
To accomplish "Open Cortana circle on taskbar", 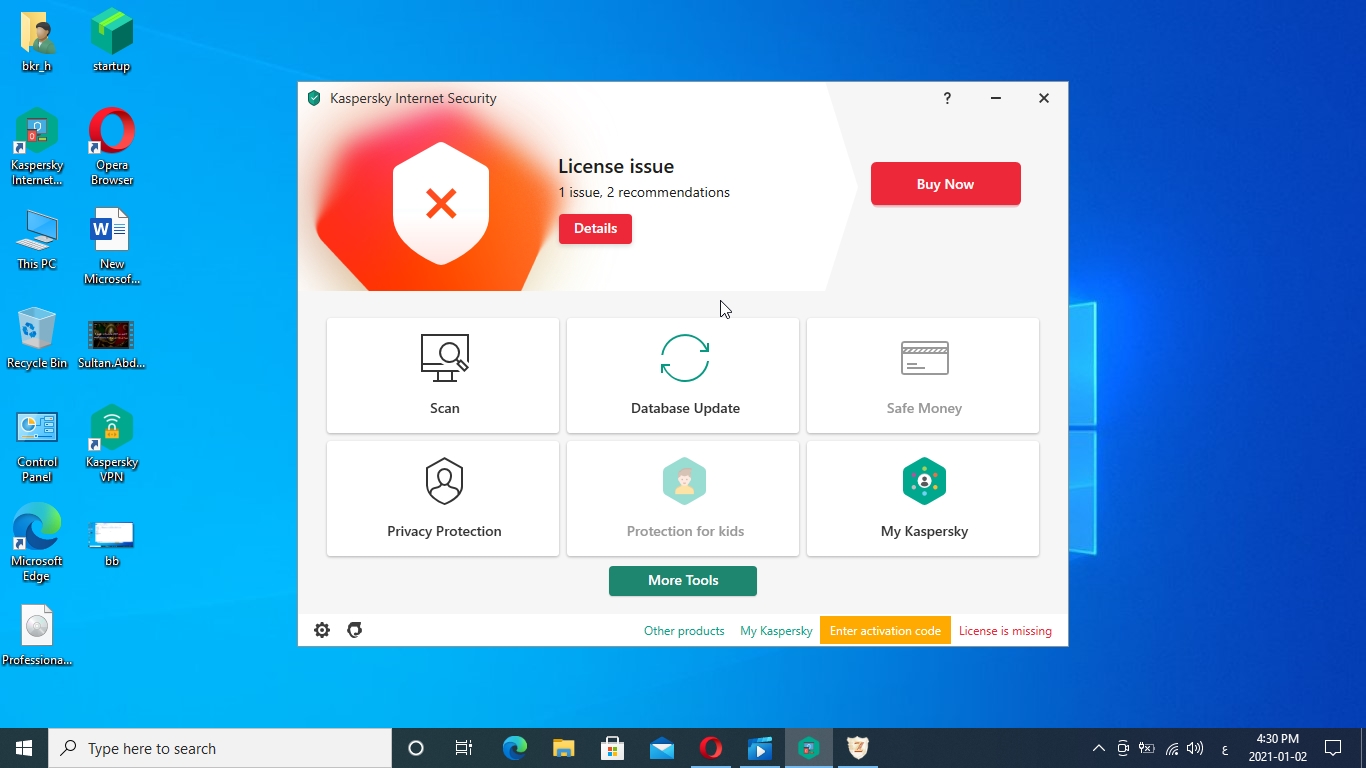I will click(416, 748).
